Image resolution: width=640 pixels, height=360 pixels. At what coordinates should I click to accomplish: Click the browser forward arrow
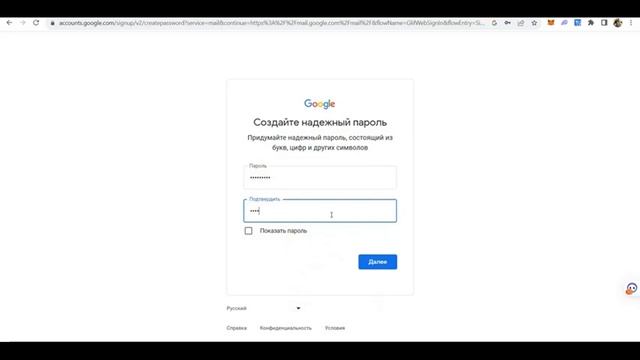click(x=23, y=23)
